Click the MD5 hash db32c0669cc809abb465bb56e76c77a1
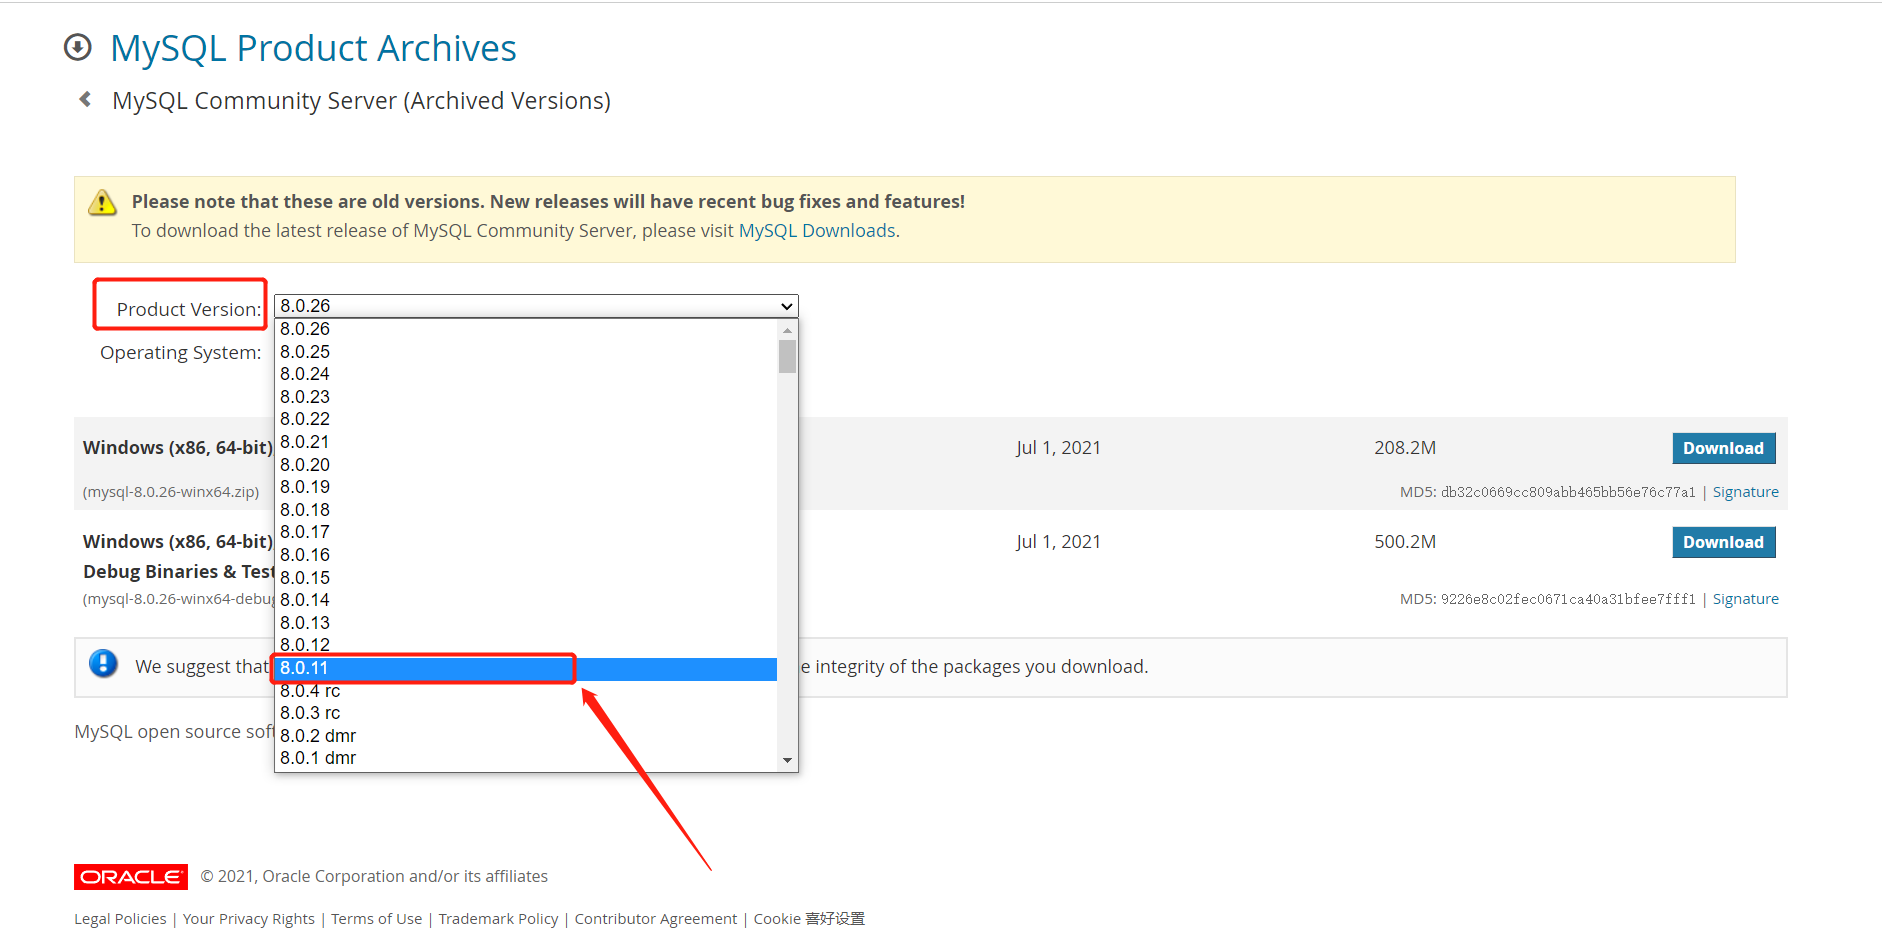This screenshot has width=1882, height=942. 1568,492
